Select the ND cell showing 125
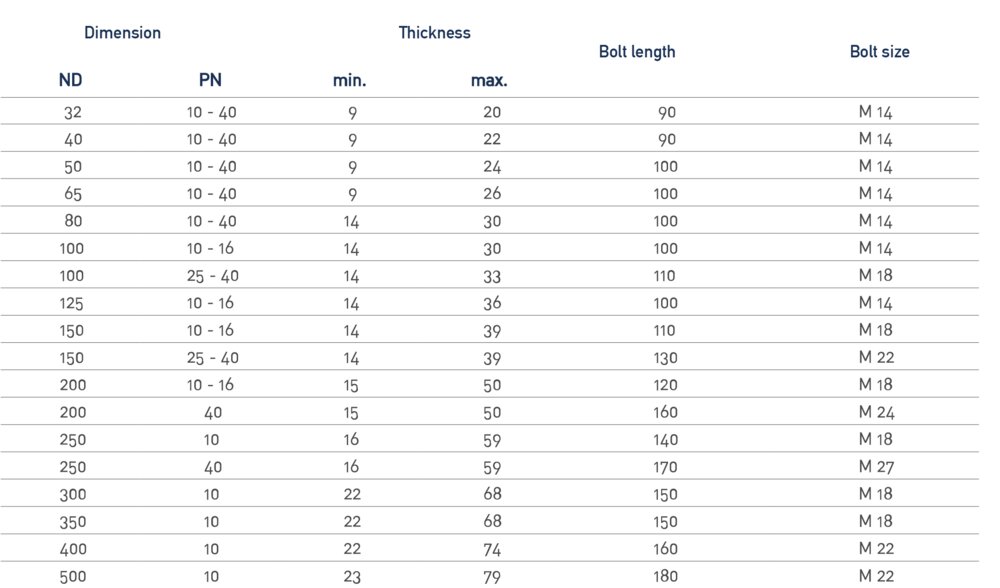This screenshot has height=588, width=1000. click(72, 303)
